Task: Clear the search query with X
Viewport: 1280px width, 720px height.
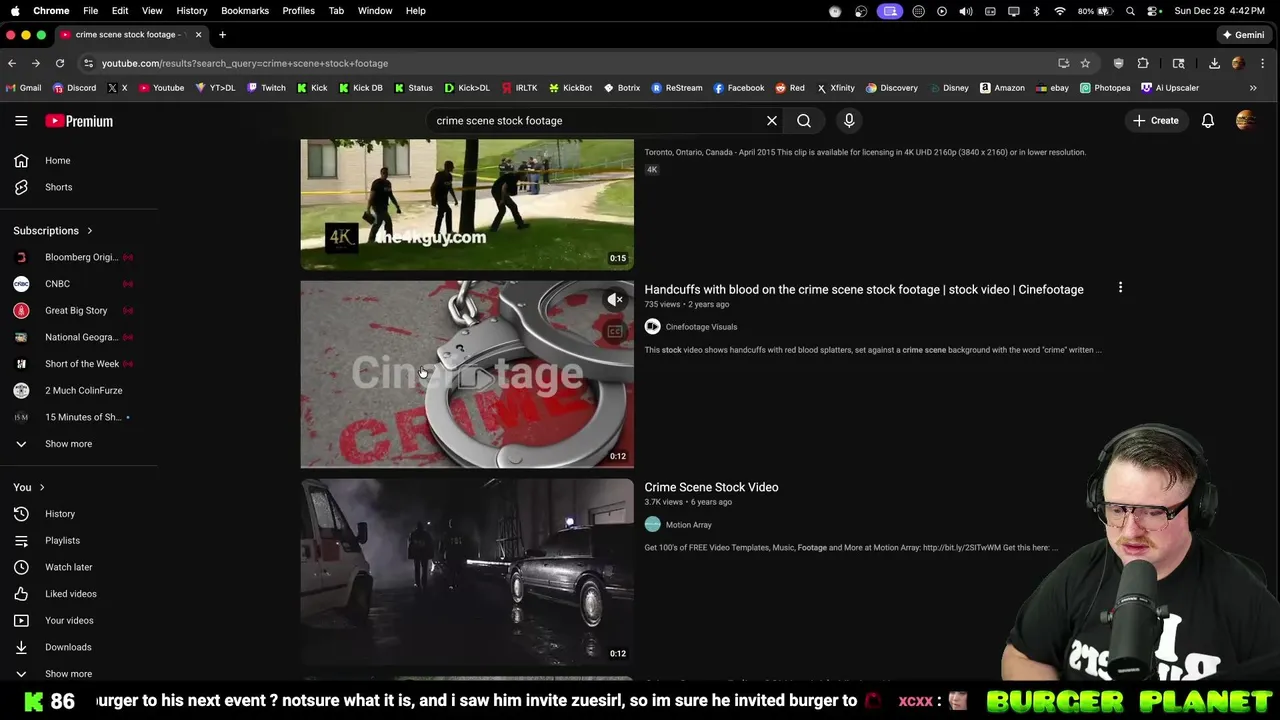Action: click(772, 121)
